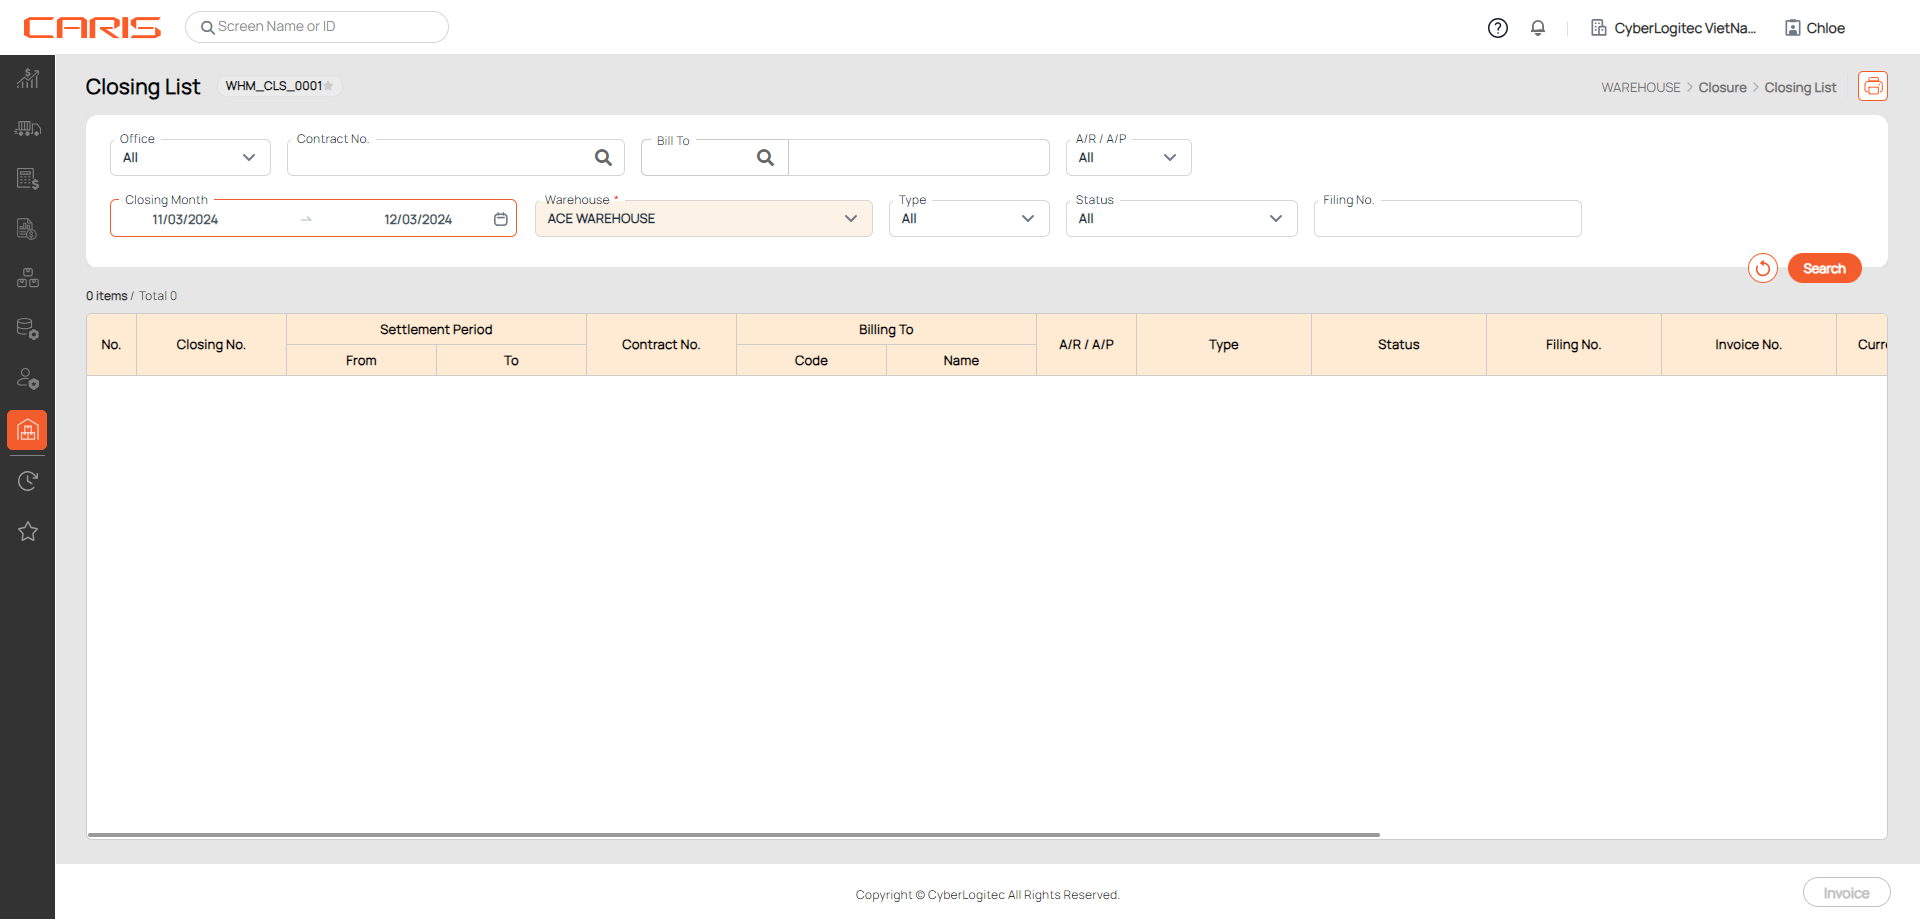1920x919 pixels.
Task: Open the Chloe user menu
Action: (x=1815, y=28)
